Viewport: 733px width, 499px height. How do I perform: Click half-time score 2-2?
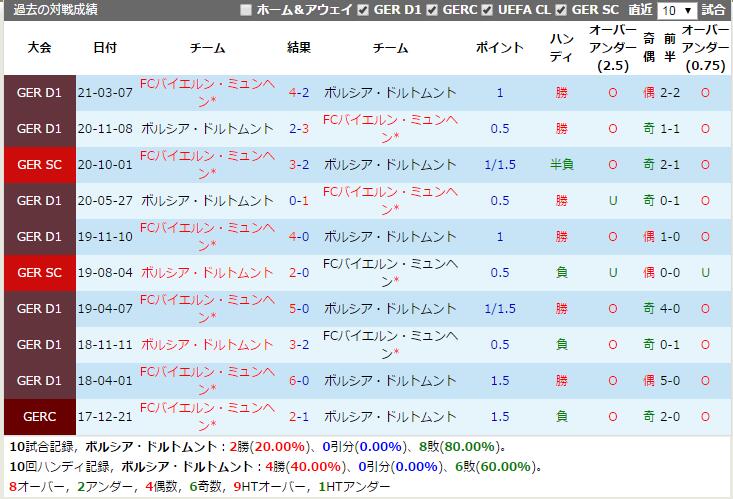click(x=670, y=93)
